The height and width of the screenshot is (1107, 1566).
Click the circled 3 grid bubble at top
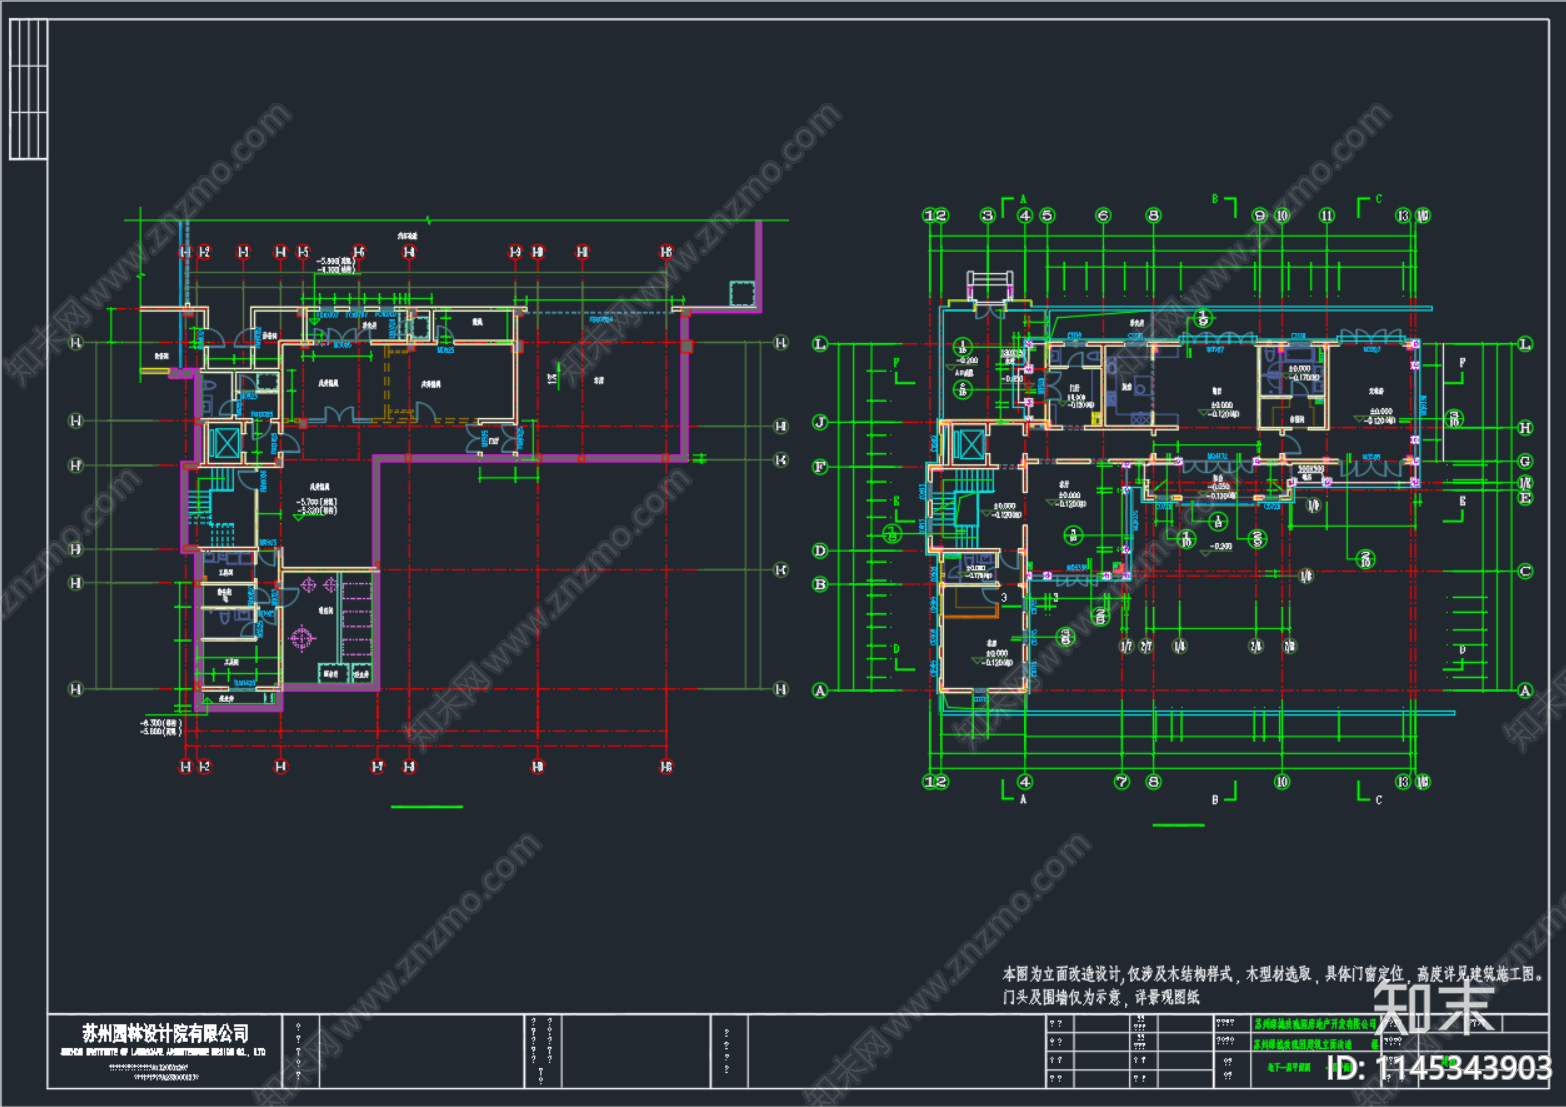(x=988, y=215)
